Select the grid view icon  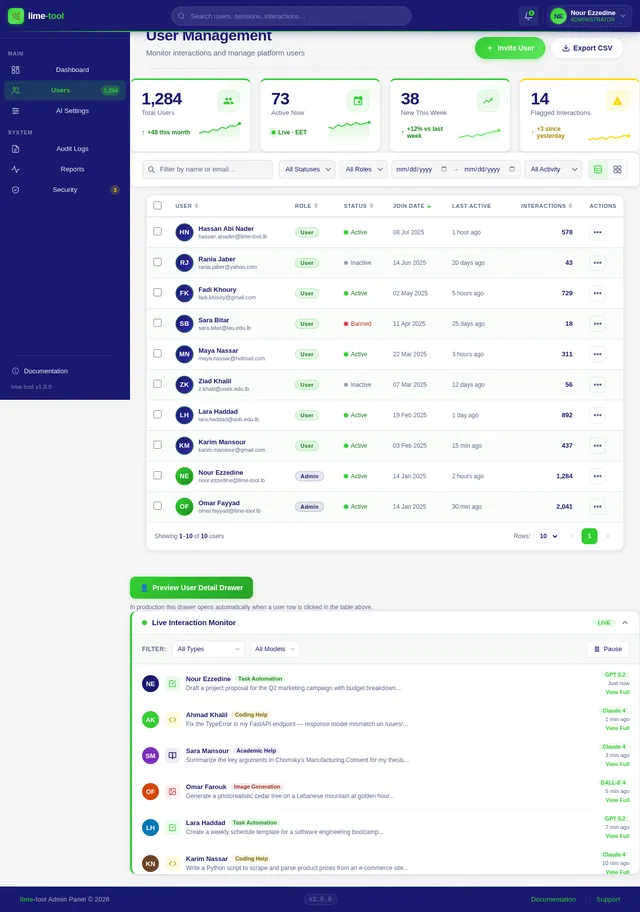[617, 170]
